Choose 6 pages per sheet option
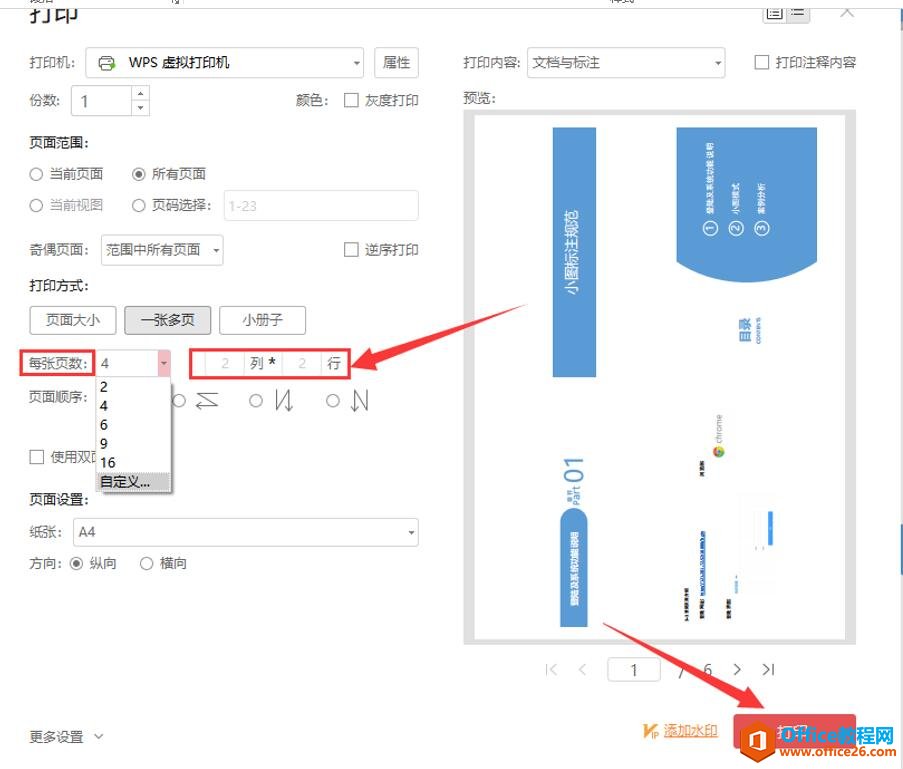Image resolution: width=903 pixels, height=769 pixels. pyautogui.click(x=133, y=425)
